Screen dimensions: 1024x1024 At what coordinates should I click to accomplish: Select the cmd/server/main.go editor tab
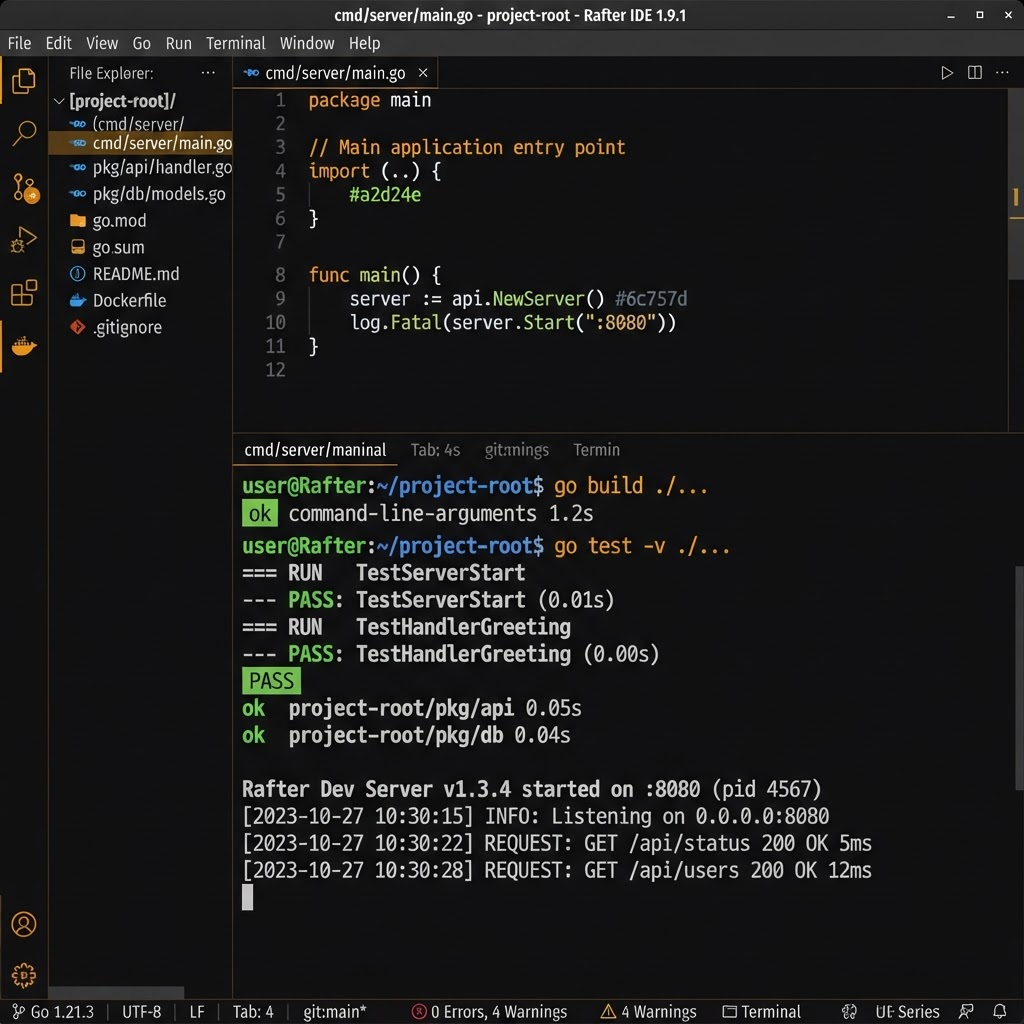(x=335, y=72)
